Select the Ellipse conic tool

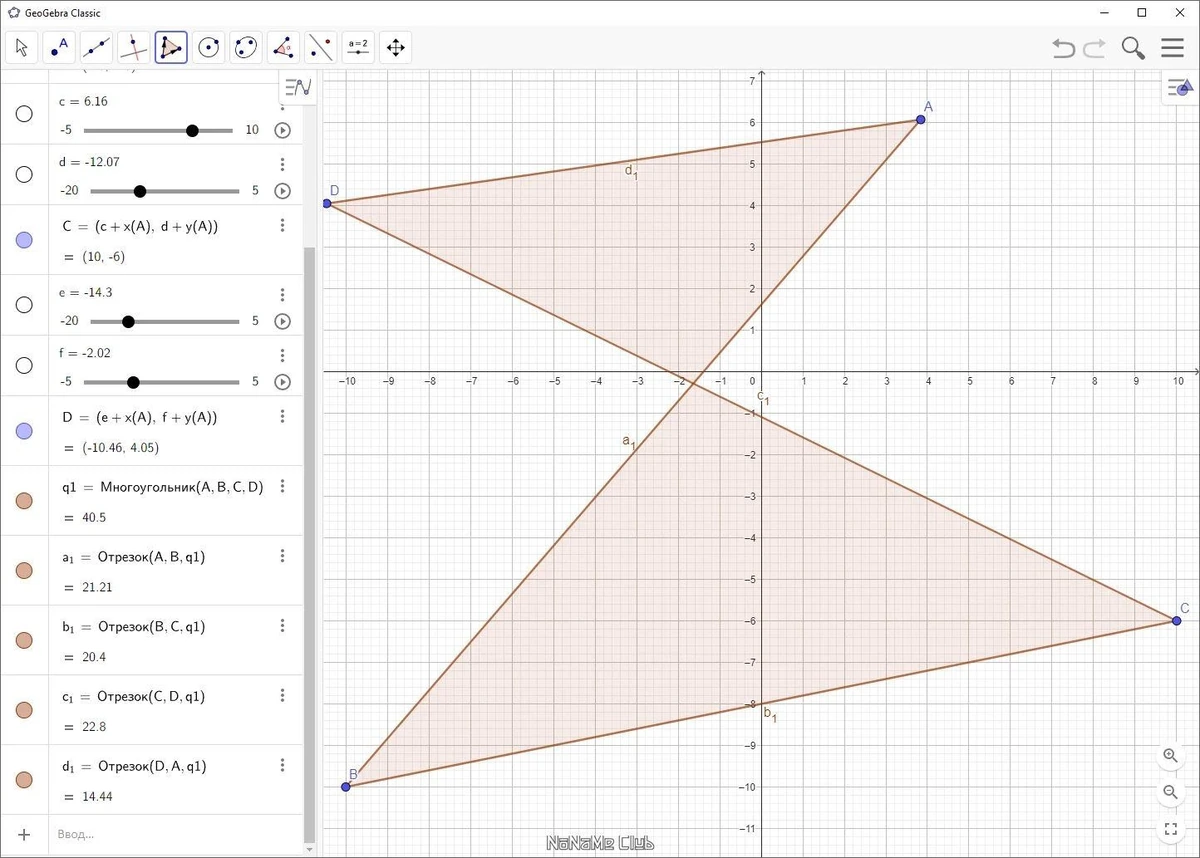pyautogui.click(x=246, y=47)
